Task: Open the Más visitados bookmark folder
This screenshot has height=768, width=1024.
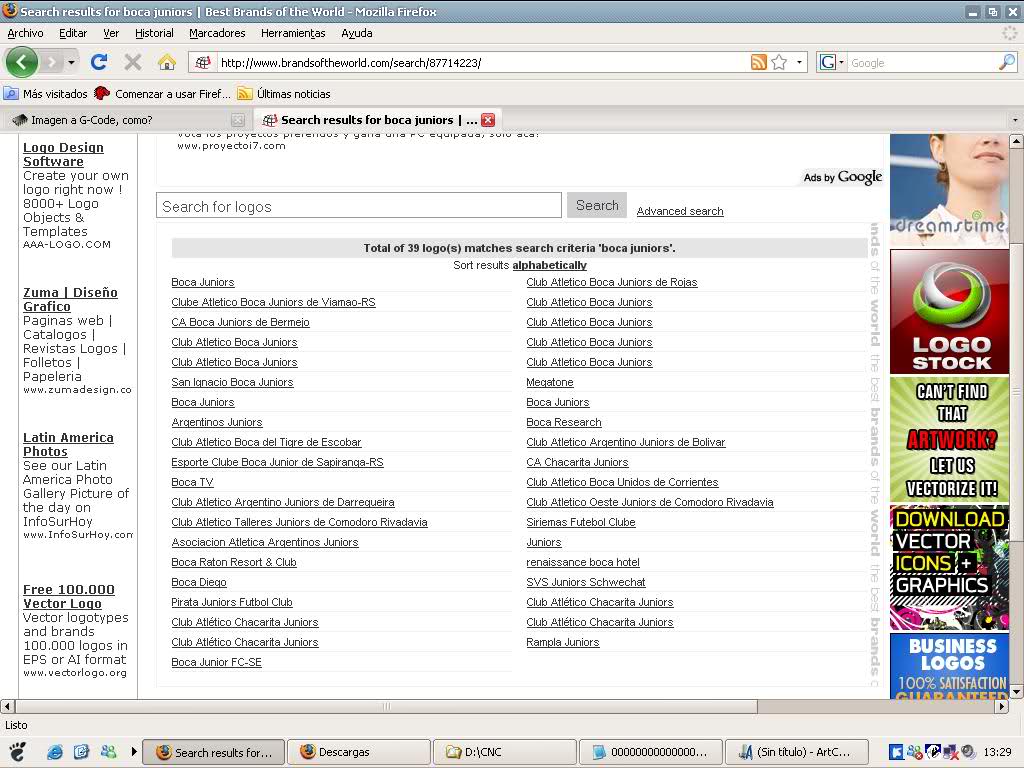Action: [46, 93]
